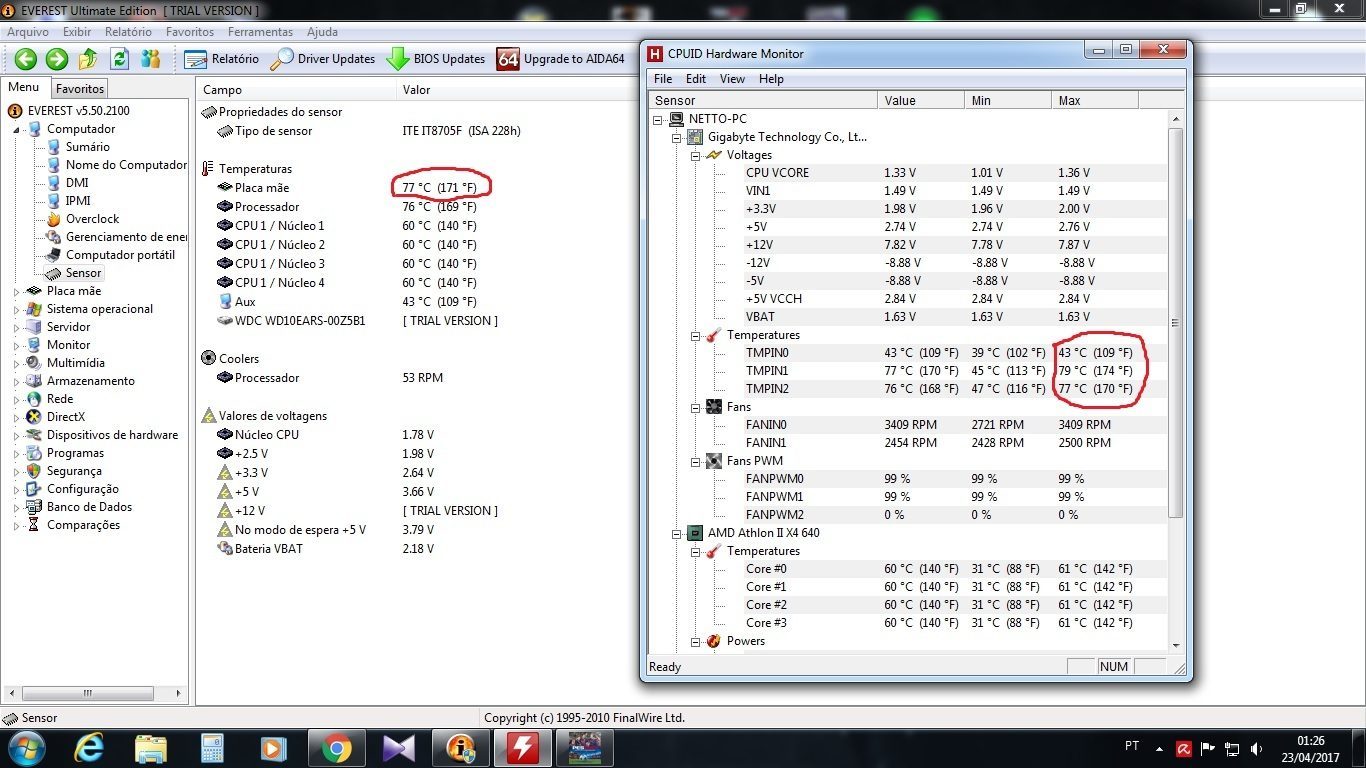Collapse the Voltages group in HWMonitor

695,156
